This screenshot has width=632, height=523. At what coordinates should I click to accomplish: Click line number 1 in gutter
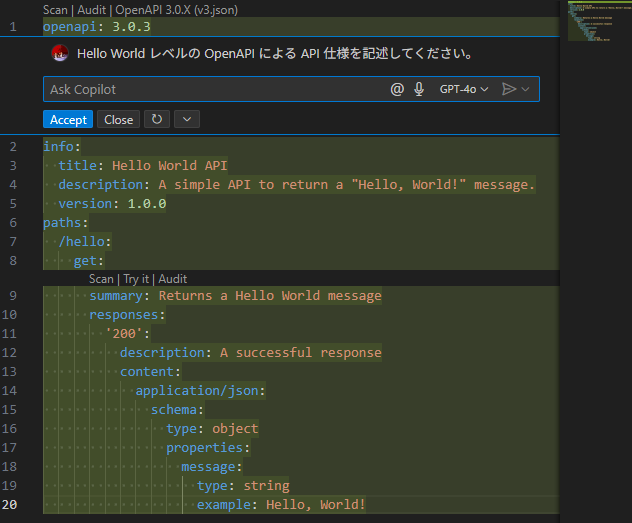click(x=13, y=27)
